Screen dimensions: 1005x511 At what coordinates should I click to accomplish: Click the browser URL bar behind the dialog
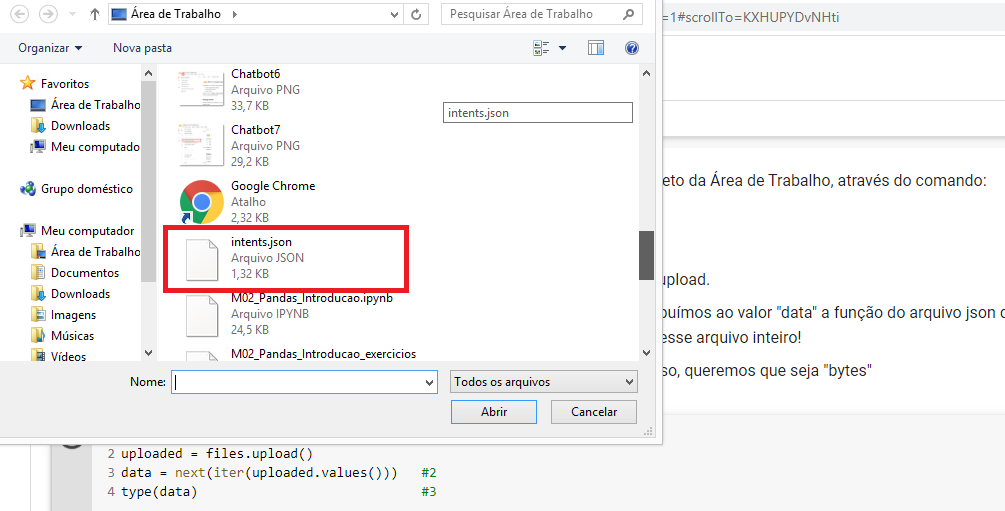833,18
